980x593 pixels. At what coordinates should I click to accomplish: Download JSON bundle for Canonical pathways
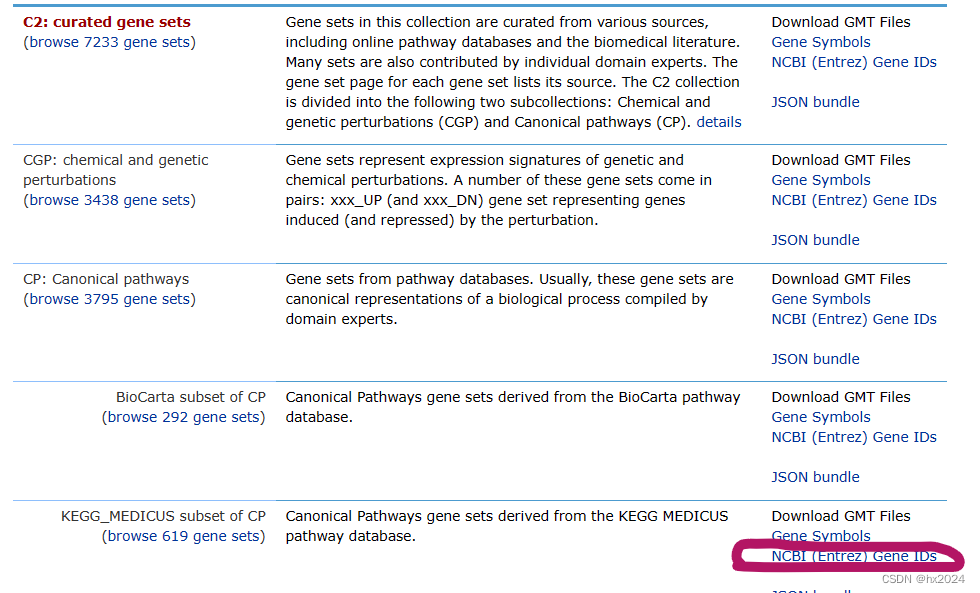815,359
